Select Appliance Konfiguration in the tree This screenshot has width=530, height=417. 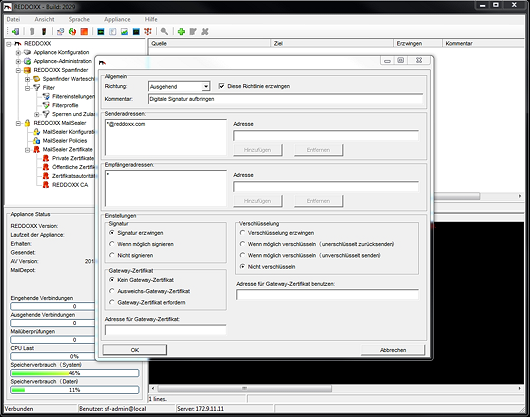coord(61,52)
